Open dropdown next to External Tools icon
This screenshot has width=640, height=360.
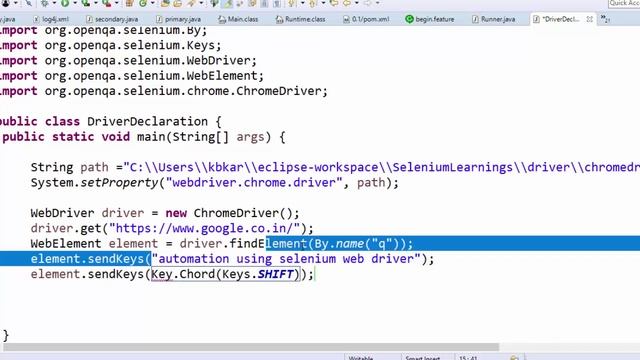pyautogui.click(x=116, y=3)
